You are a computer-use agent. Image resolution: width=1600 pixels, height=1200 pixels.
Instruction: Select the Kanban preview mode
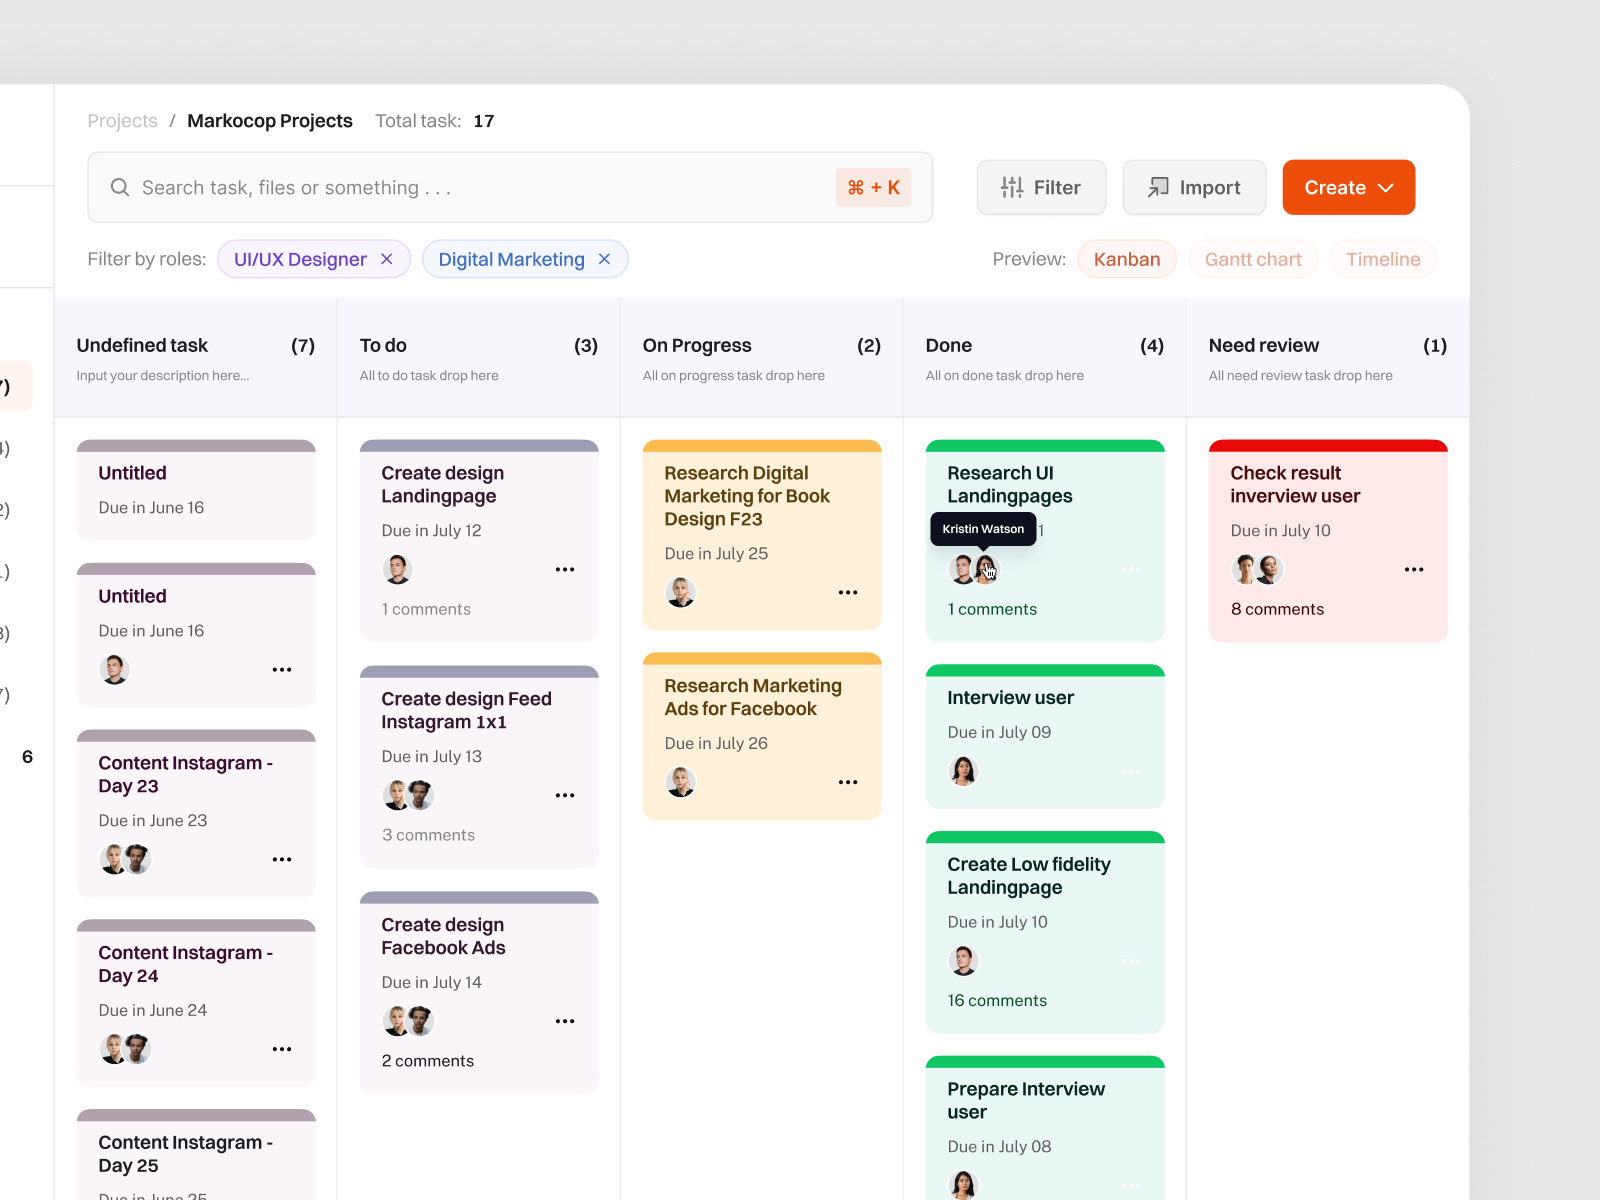[1127, 259]
